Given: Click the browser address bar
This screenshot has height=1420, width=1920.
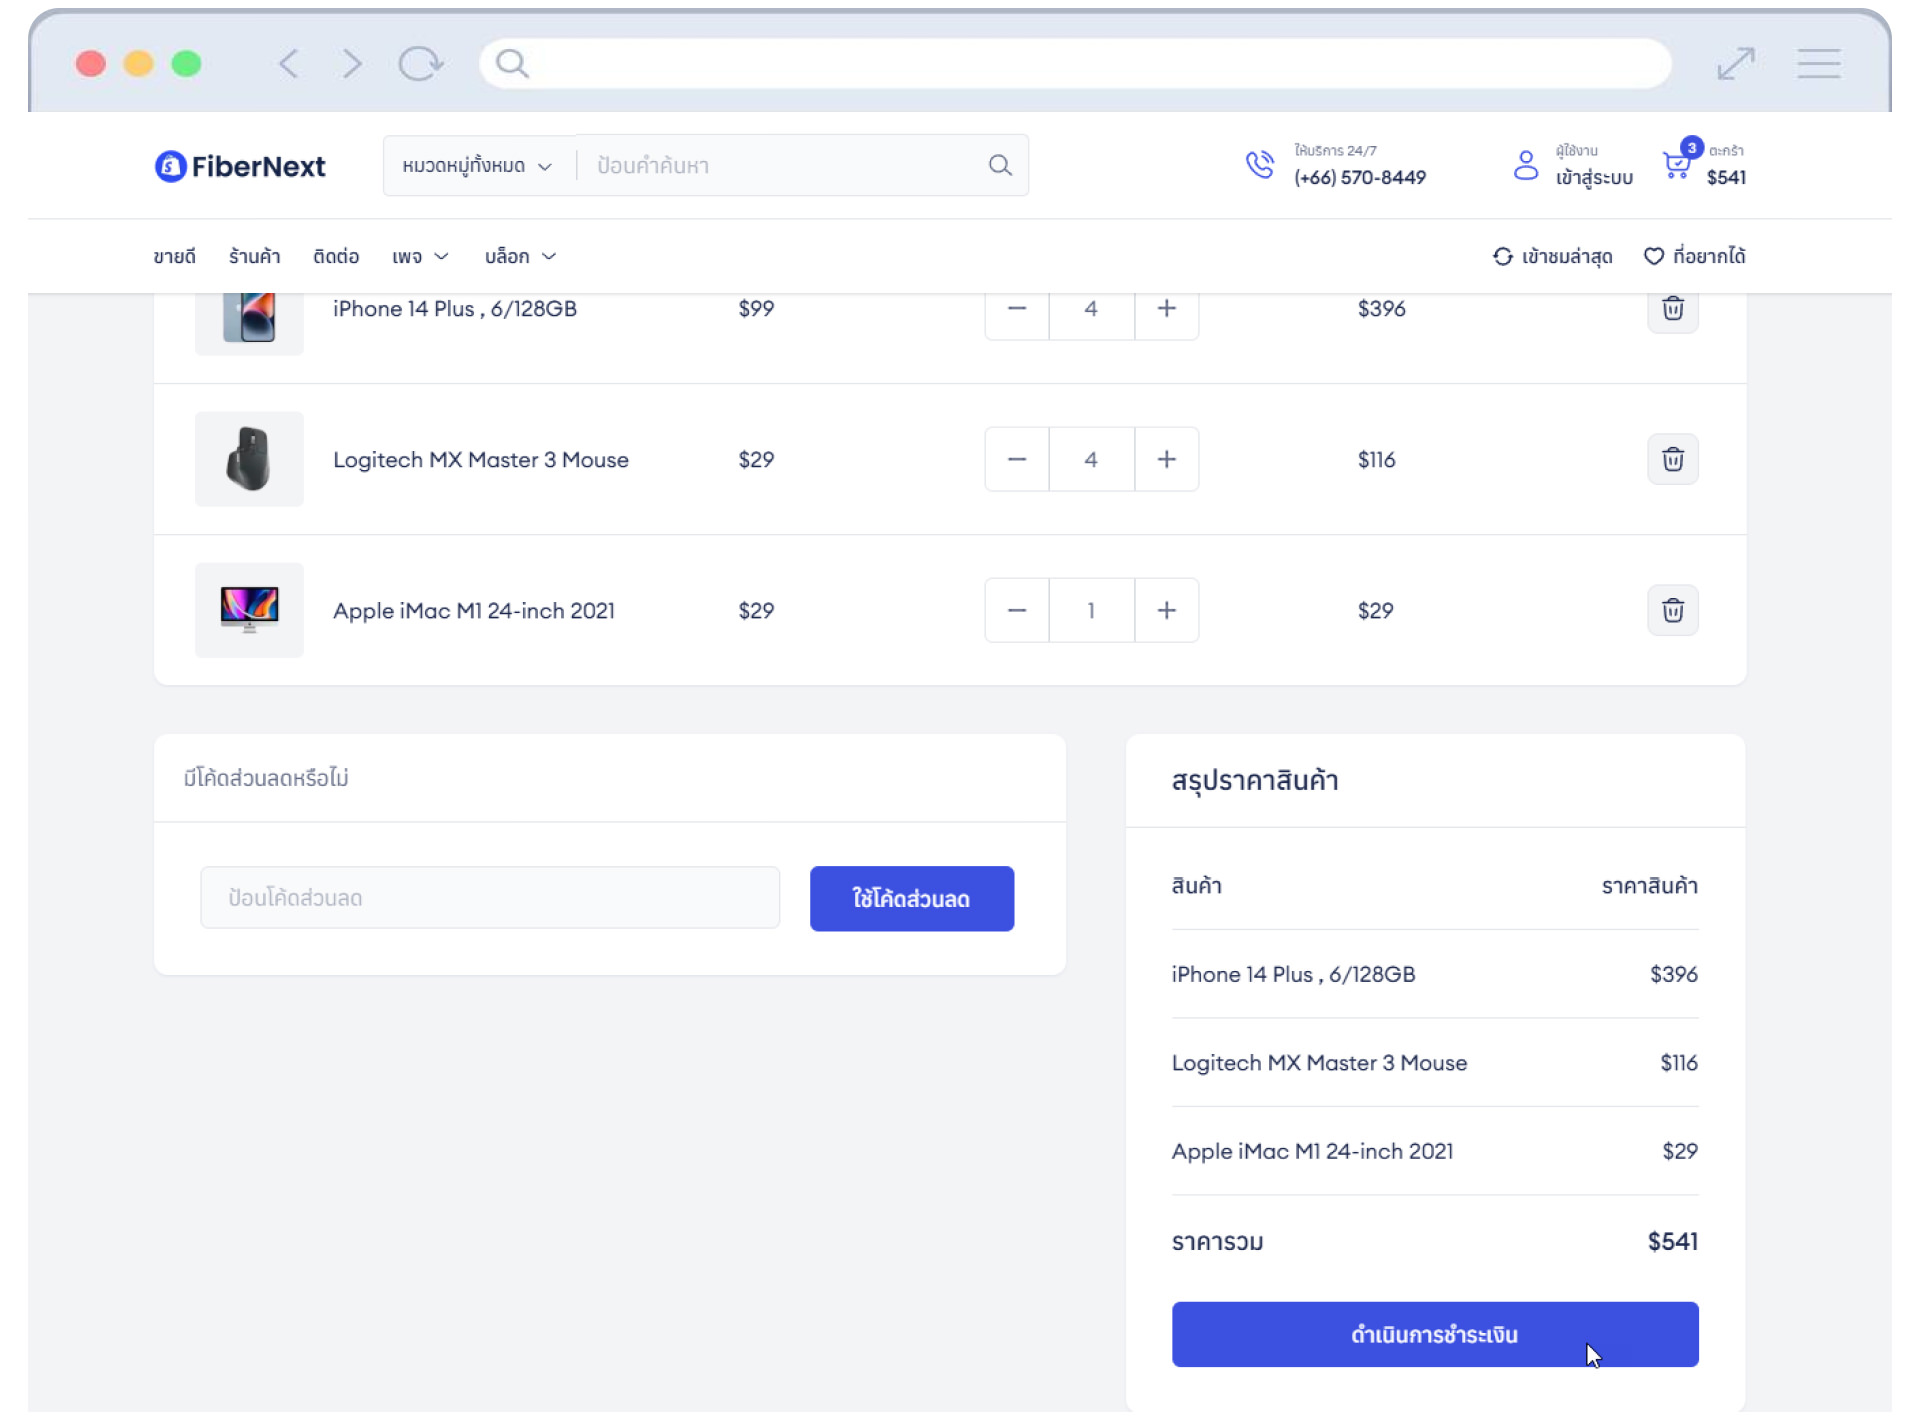Looking at the screenshot, I should (x=1075, y=64).
